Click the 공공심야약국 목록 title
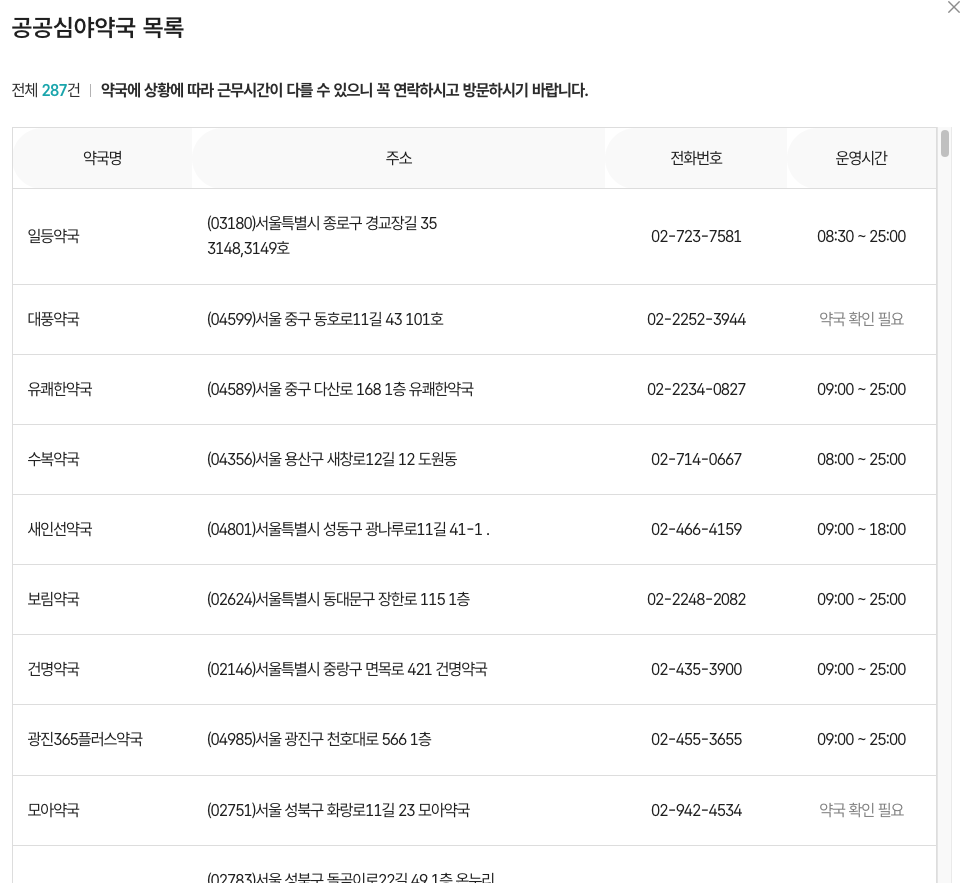Image resolution: width=967 pixels, height=883 pixels. (97, 28)
